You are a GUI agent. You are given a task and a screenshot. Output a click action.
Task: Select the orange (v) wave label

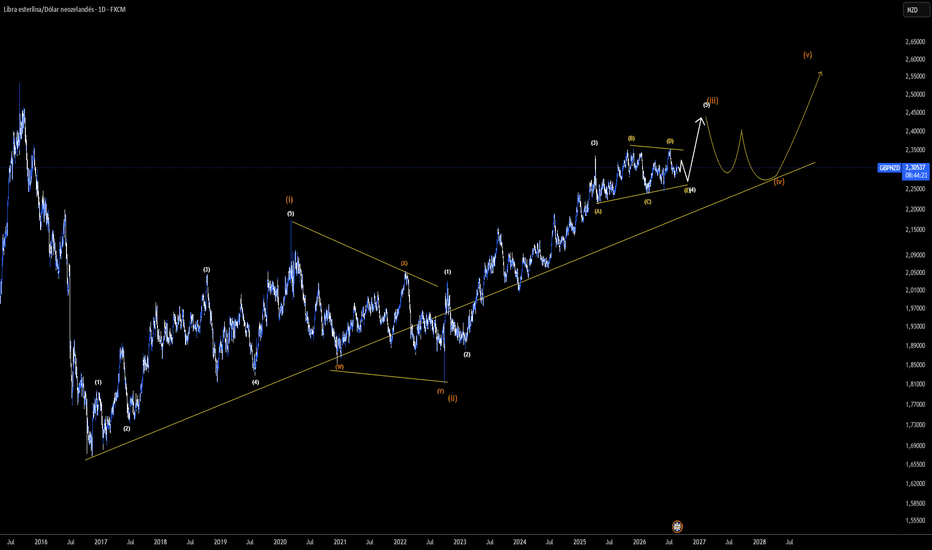(x=808, y=55)
